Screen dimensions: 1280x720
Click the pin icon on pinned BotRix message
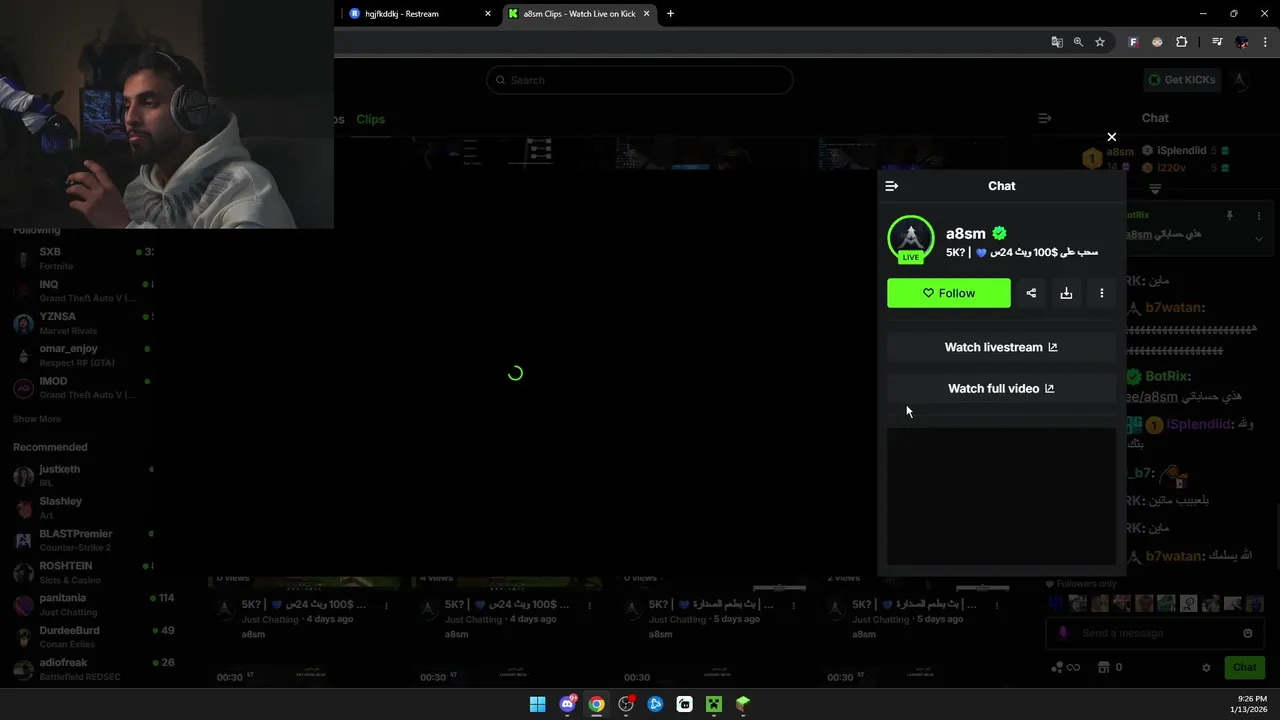coord(1230,215)
